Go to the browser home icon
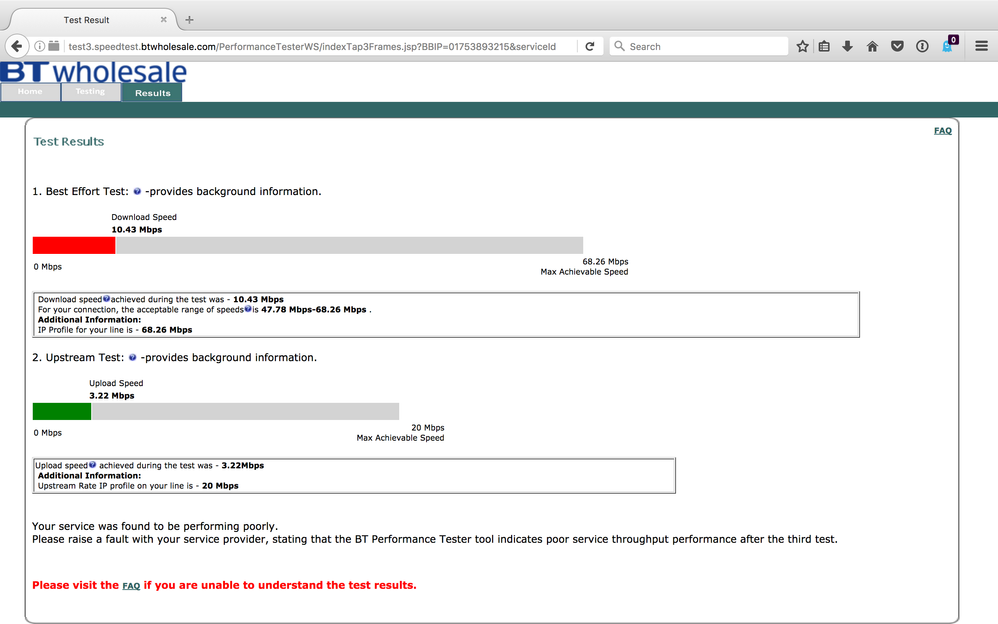Screen dimensions: 998x624 click(872, 46)
